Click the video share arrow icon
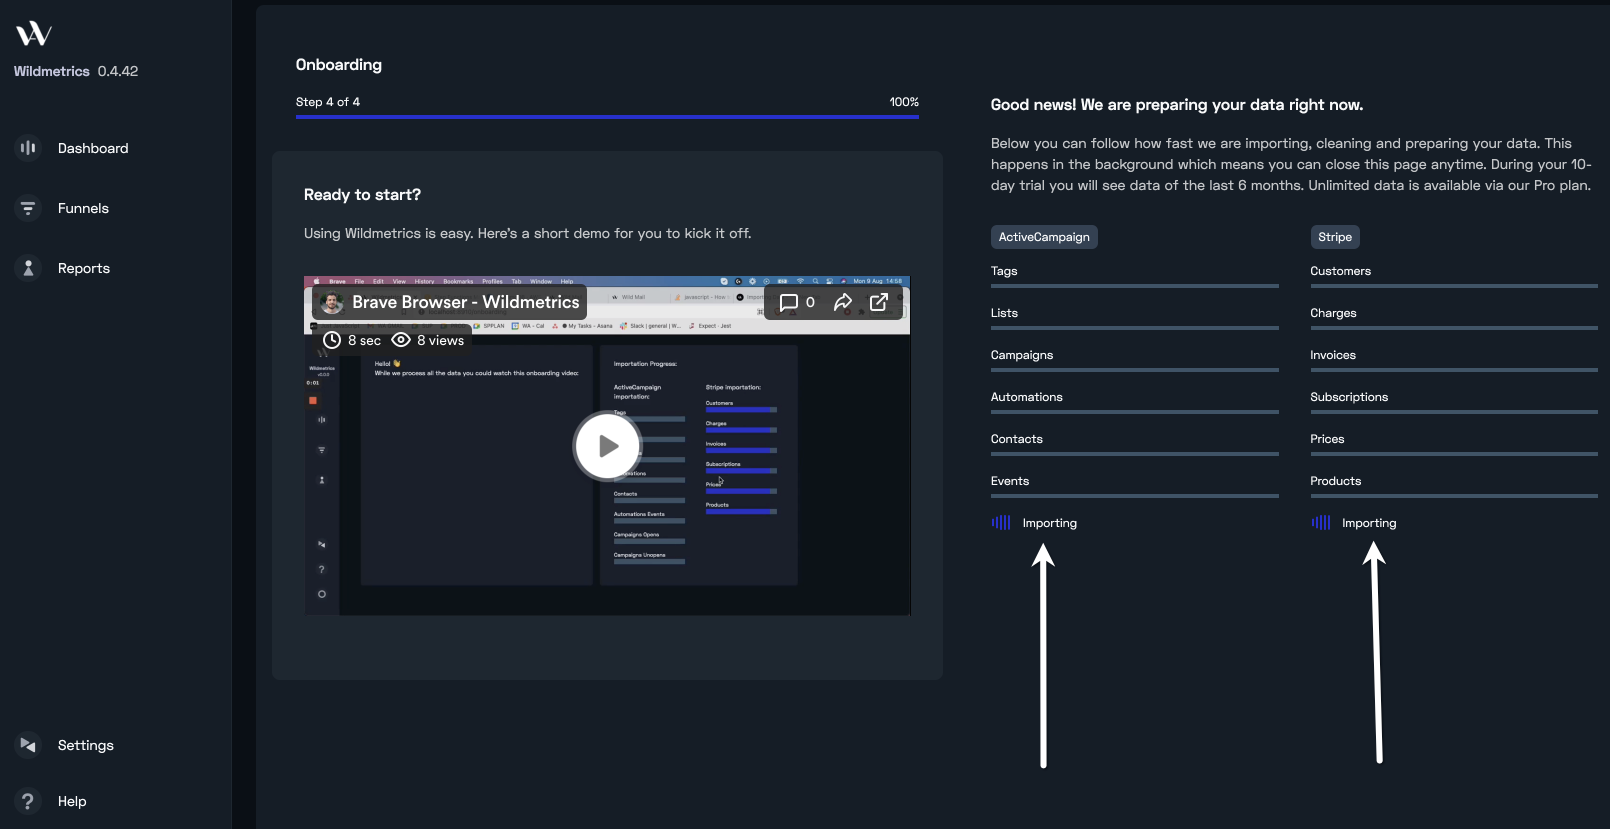The height and width of the screenshot is (829, 1610). (843, 302)
